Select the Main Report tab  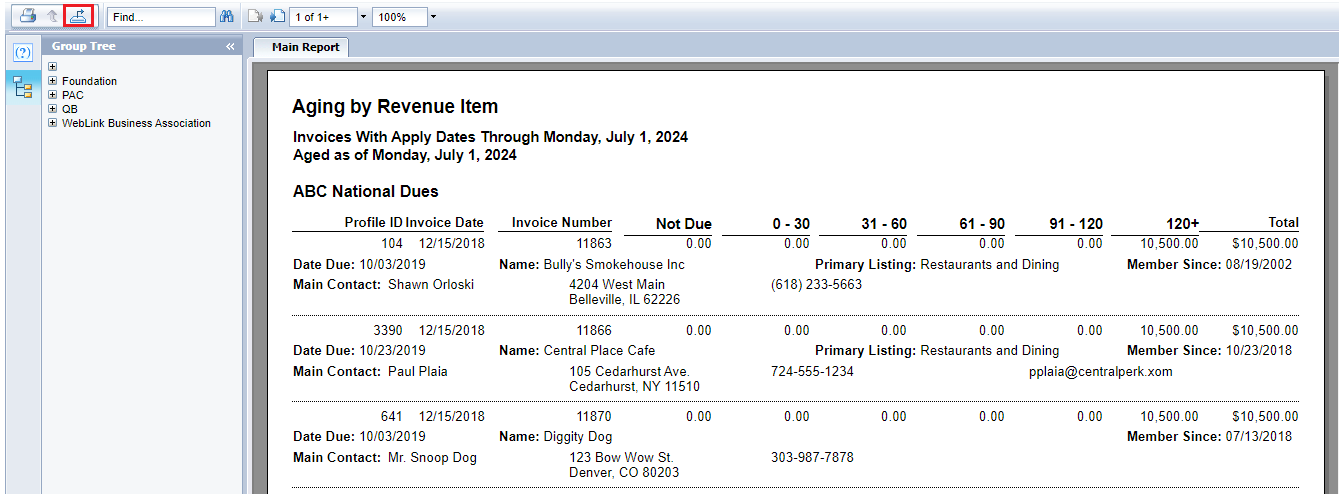pyautogui.click(x=305, y=47)
